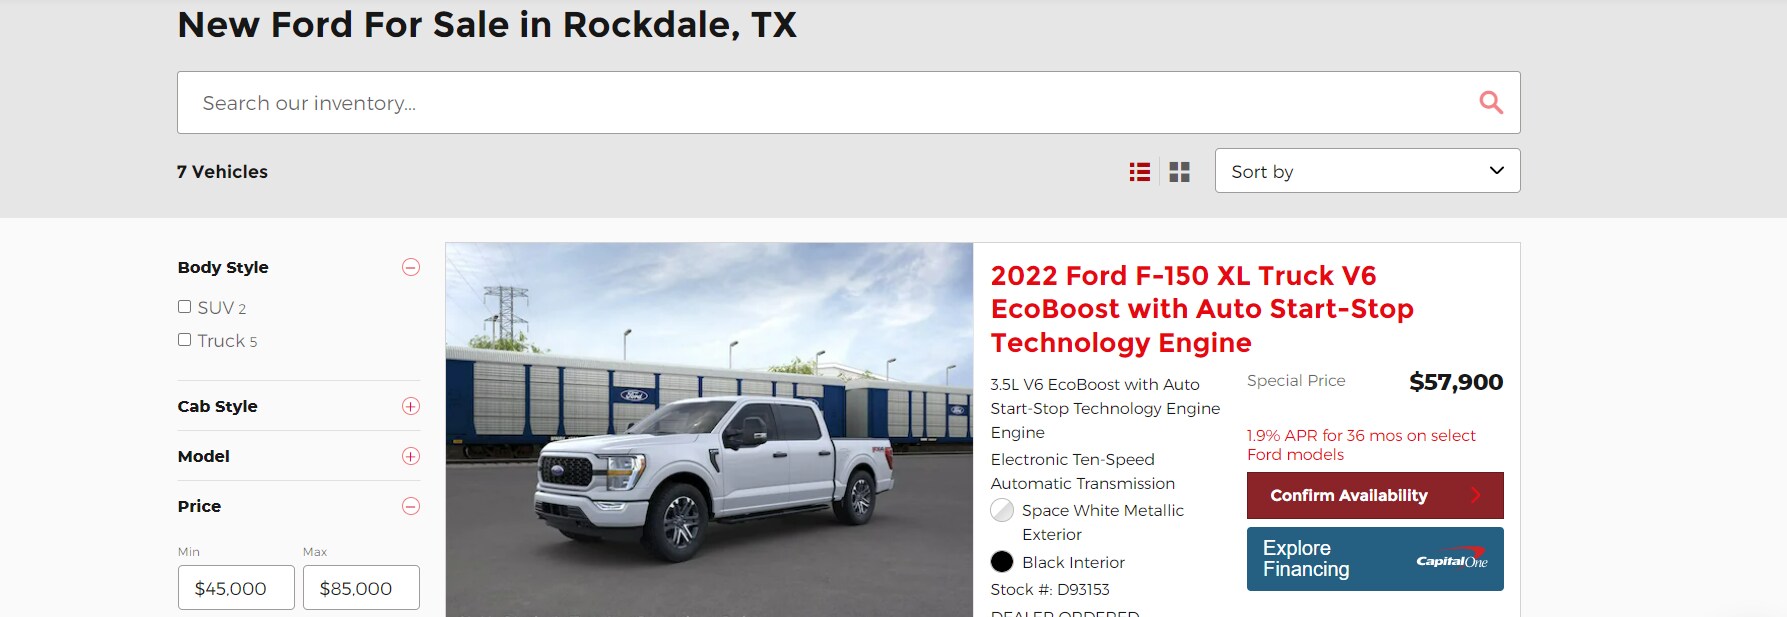Click the Search our inventory field
Image resolution: width=1787 pixels, height=617 pixels.
click(x=848, y=102)
